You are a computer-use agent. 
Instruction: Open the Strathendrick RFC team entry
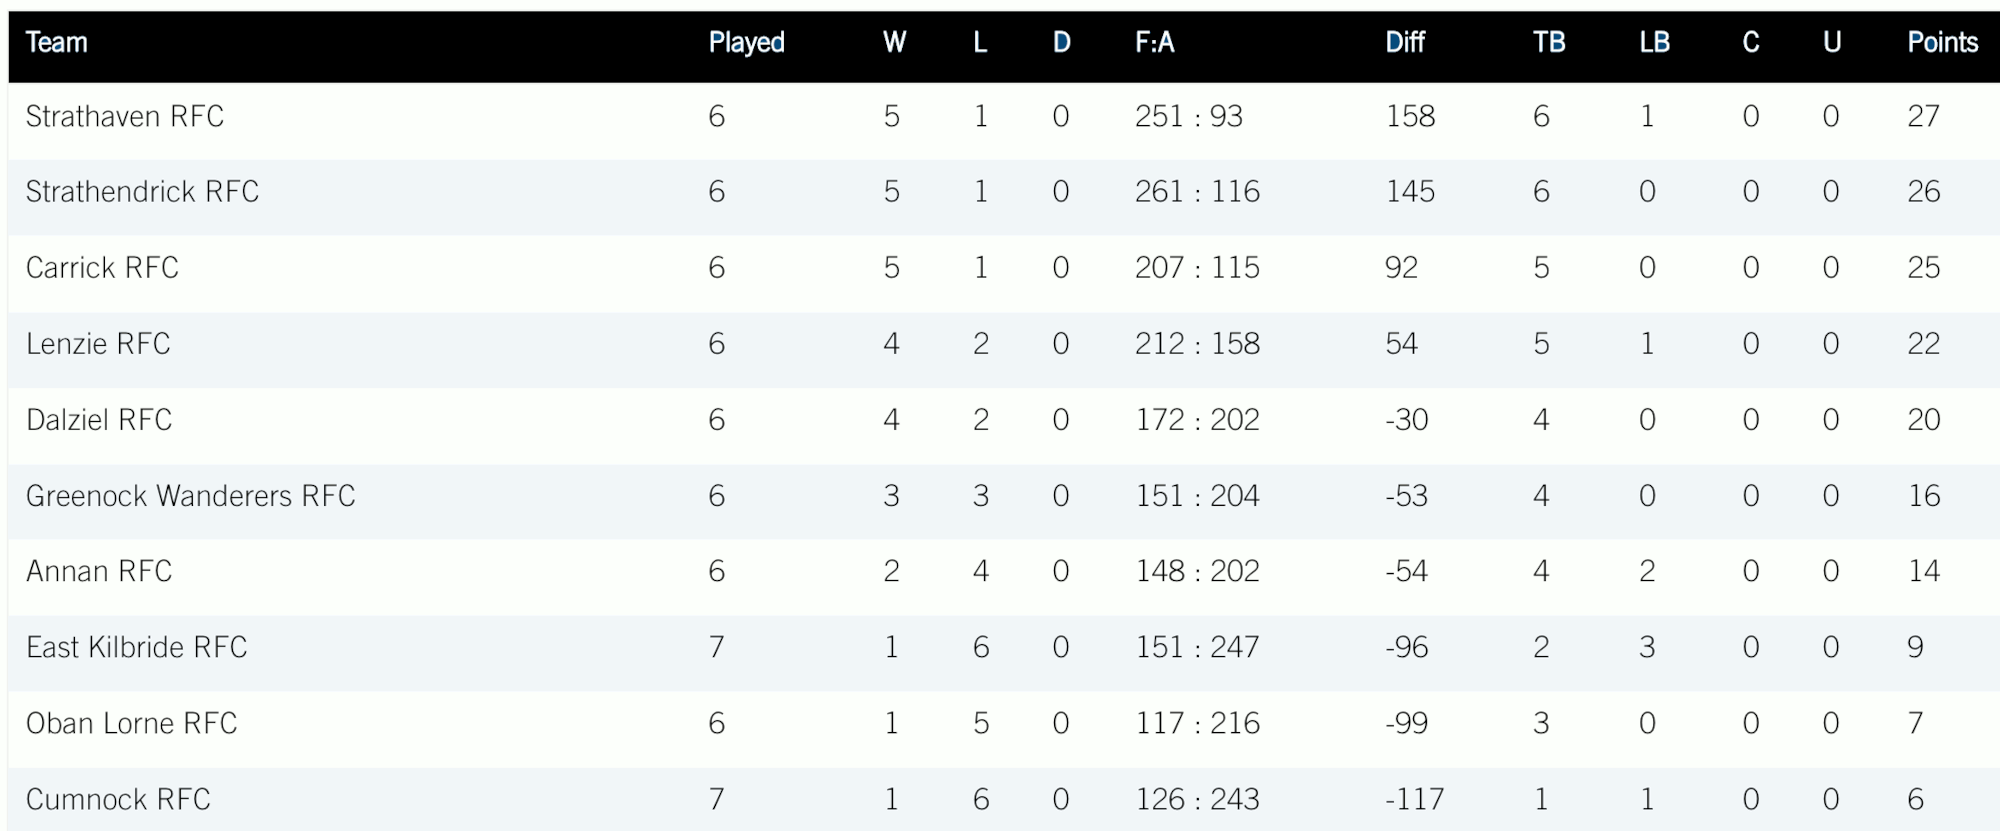tap(142, 192)
